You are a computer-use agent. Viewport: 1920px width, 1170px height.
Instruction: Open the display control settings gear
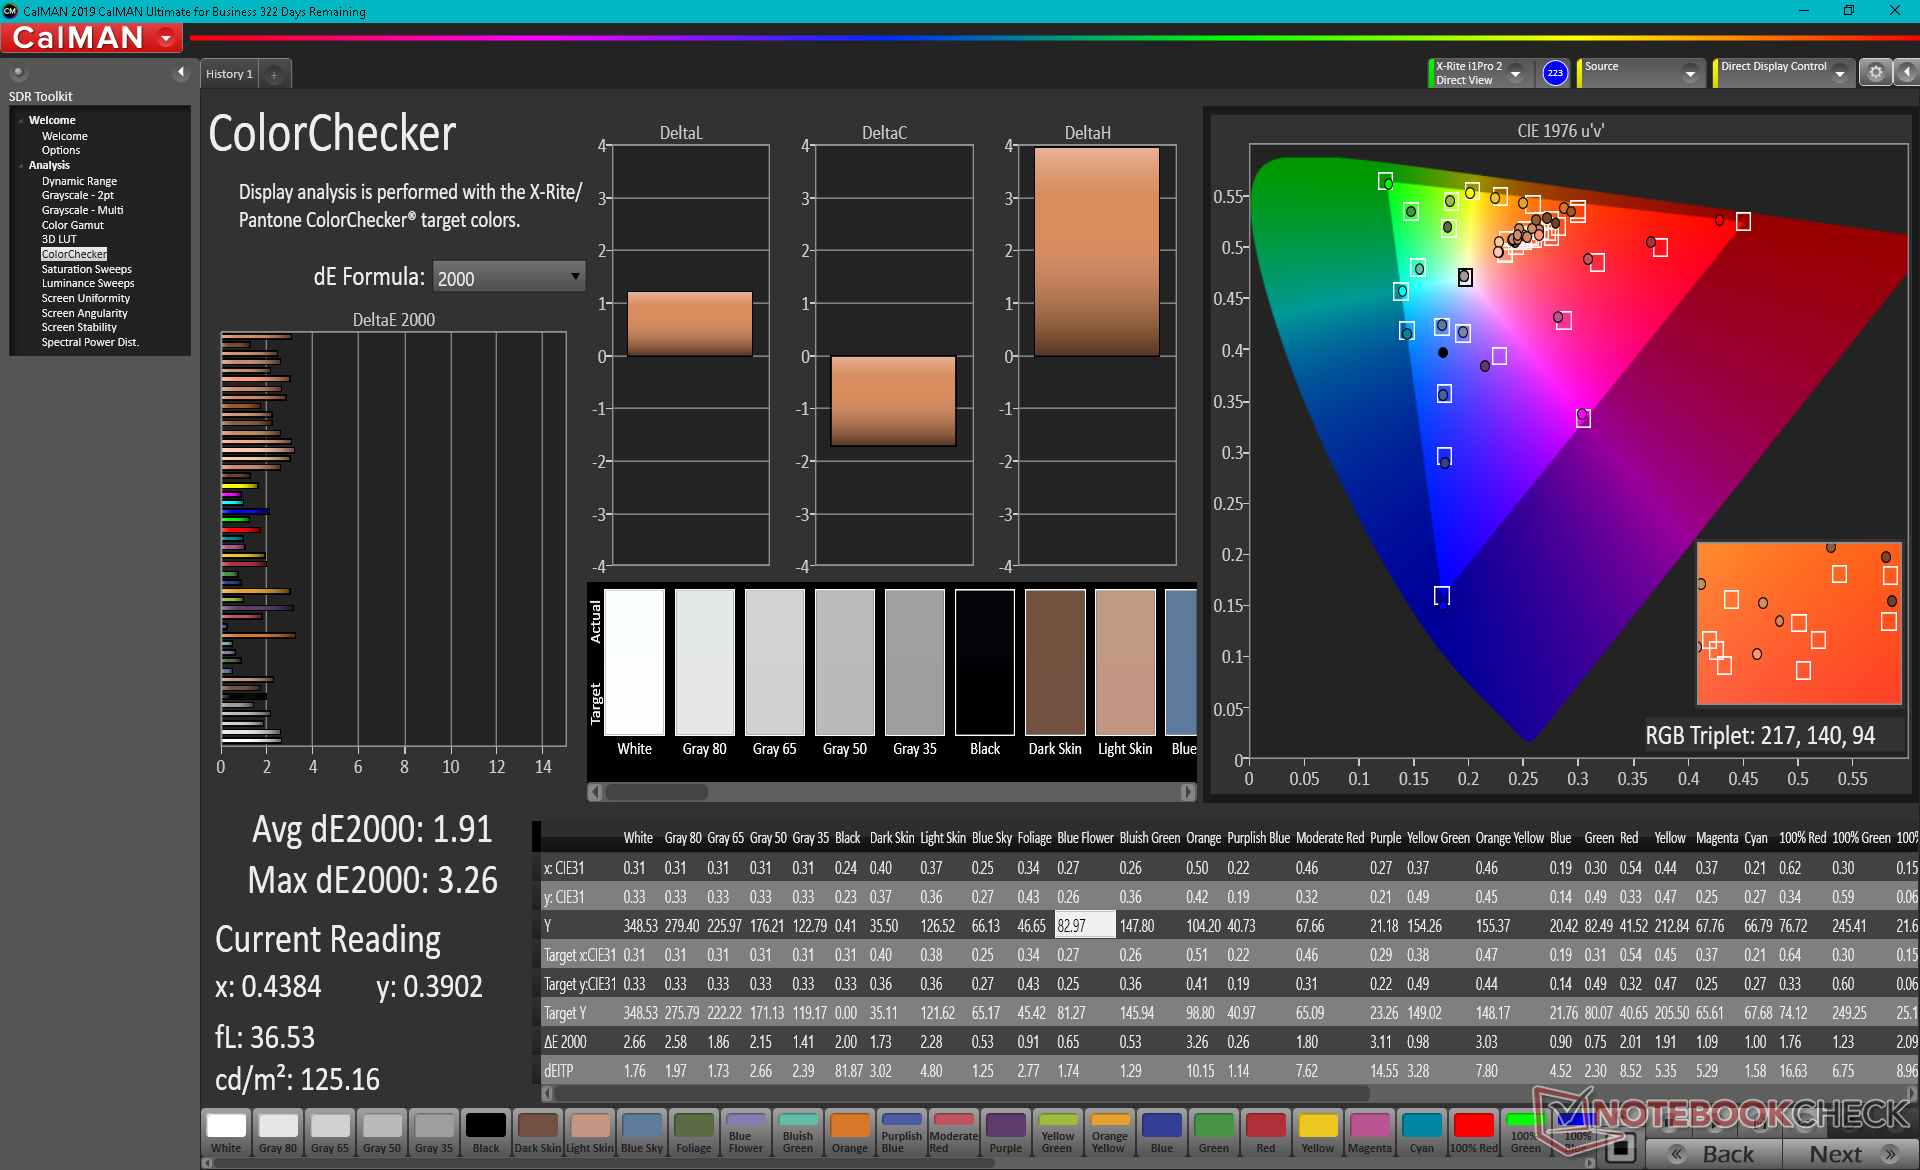1875,73
